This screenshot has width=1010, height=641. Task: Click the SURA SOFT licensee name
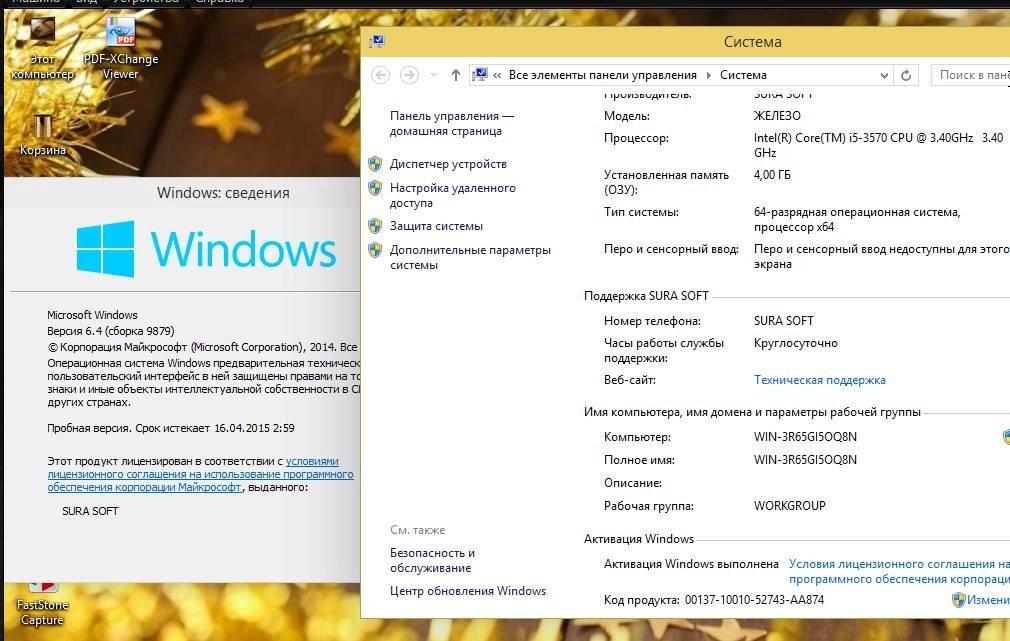click(90, 511)
